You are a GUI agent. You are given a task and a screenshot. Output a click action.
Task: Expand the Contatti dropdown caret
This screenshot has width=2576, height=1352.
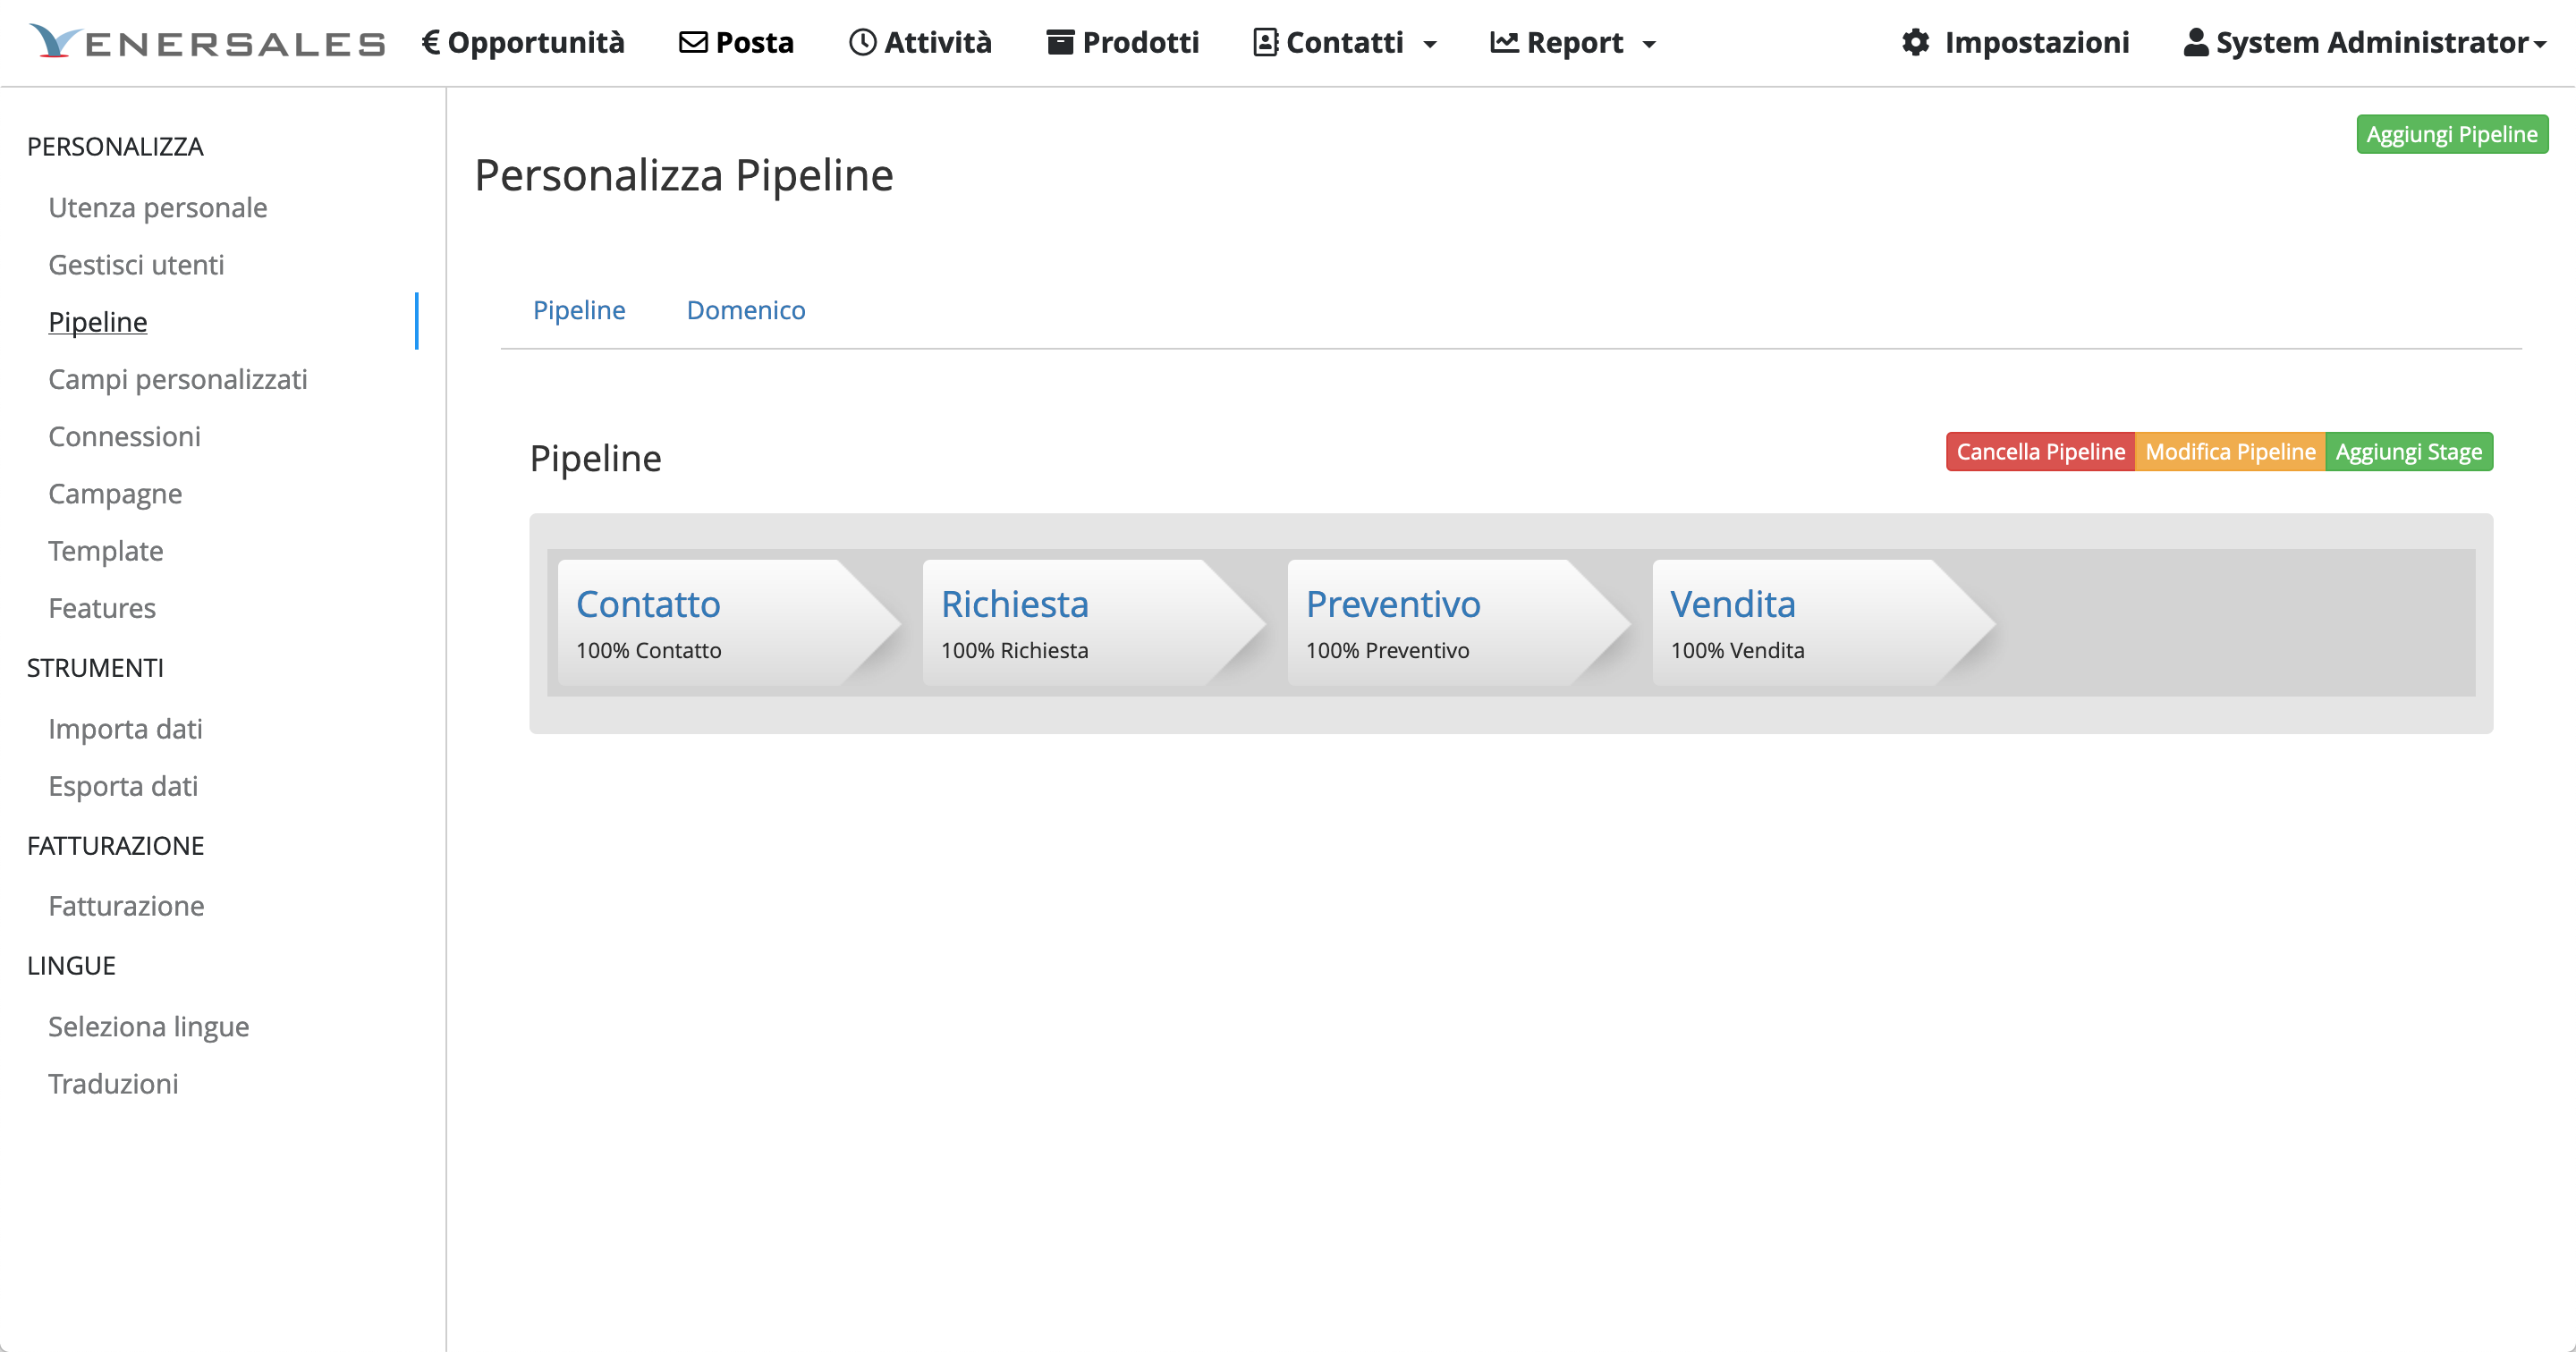tap(1430, 44)
